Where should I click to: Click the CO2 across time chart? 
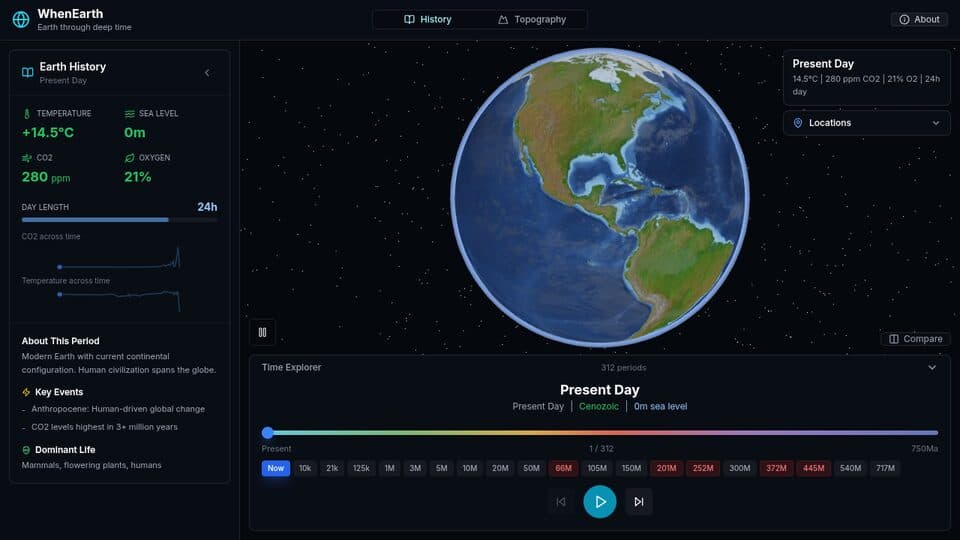tap(119, 257)
